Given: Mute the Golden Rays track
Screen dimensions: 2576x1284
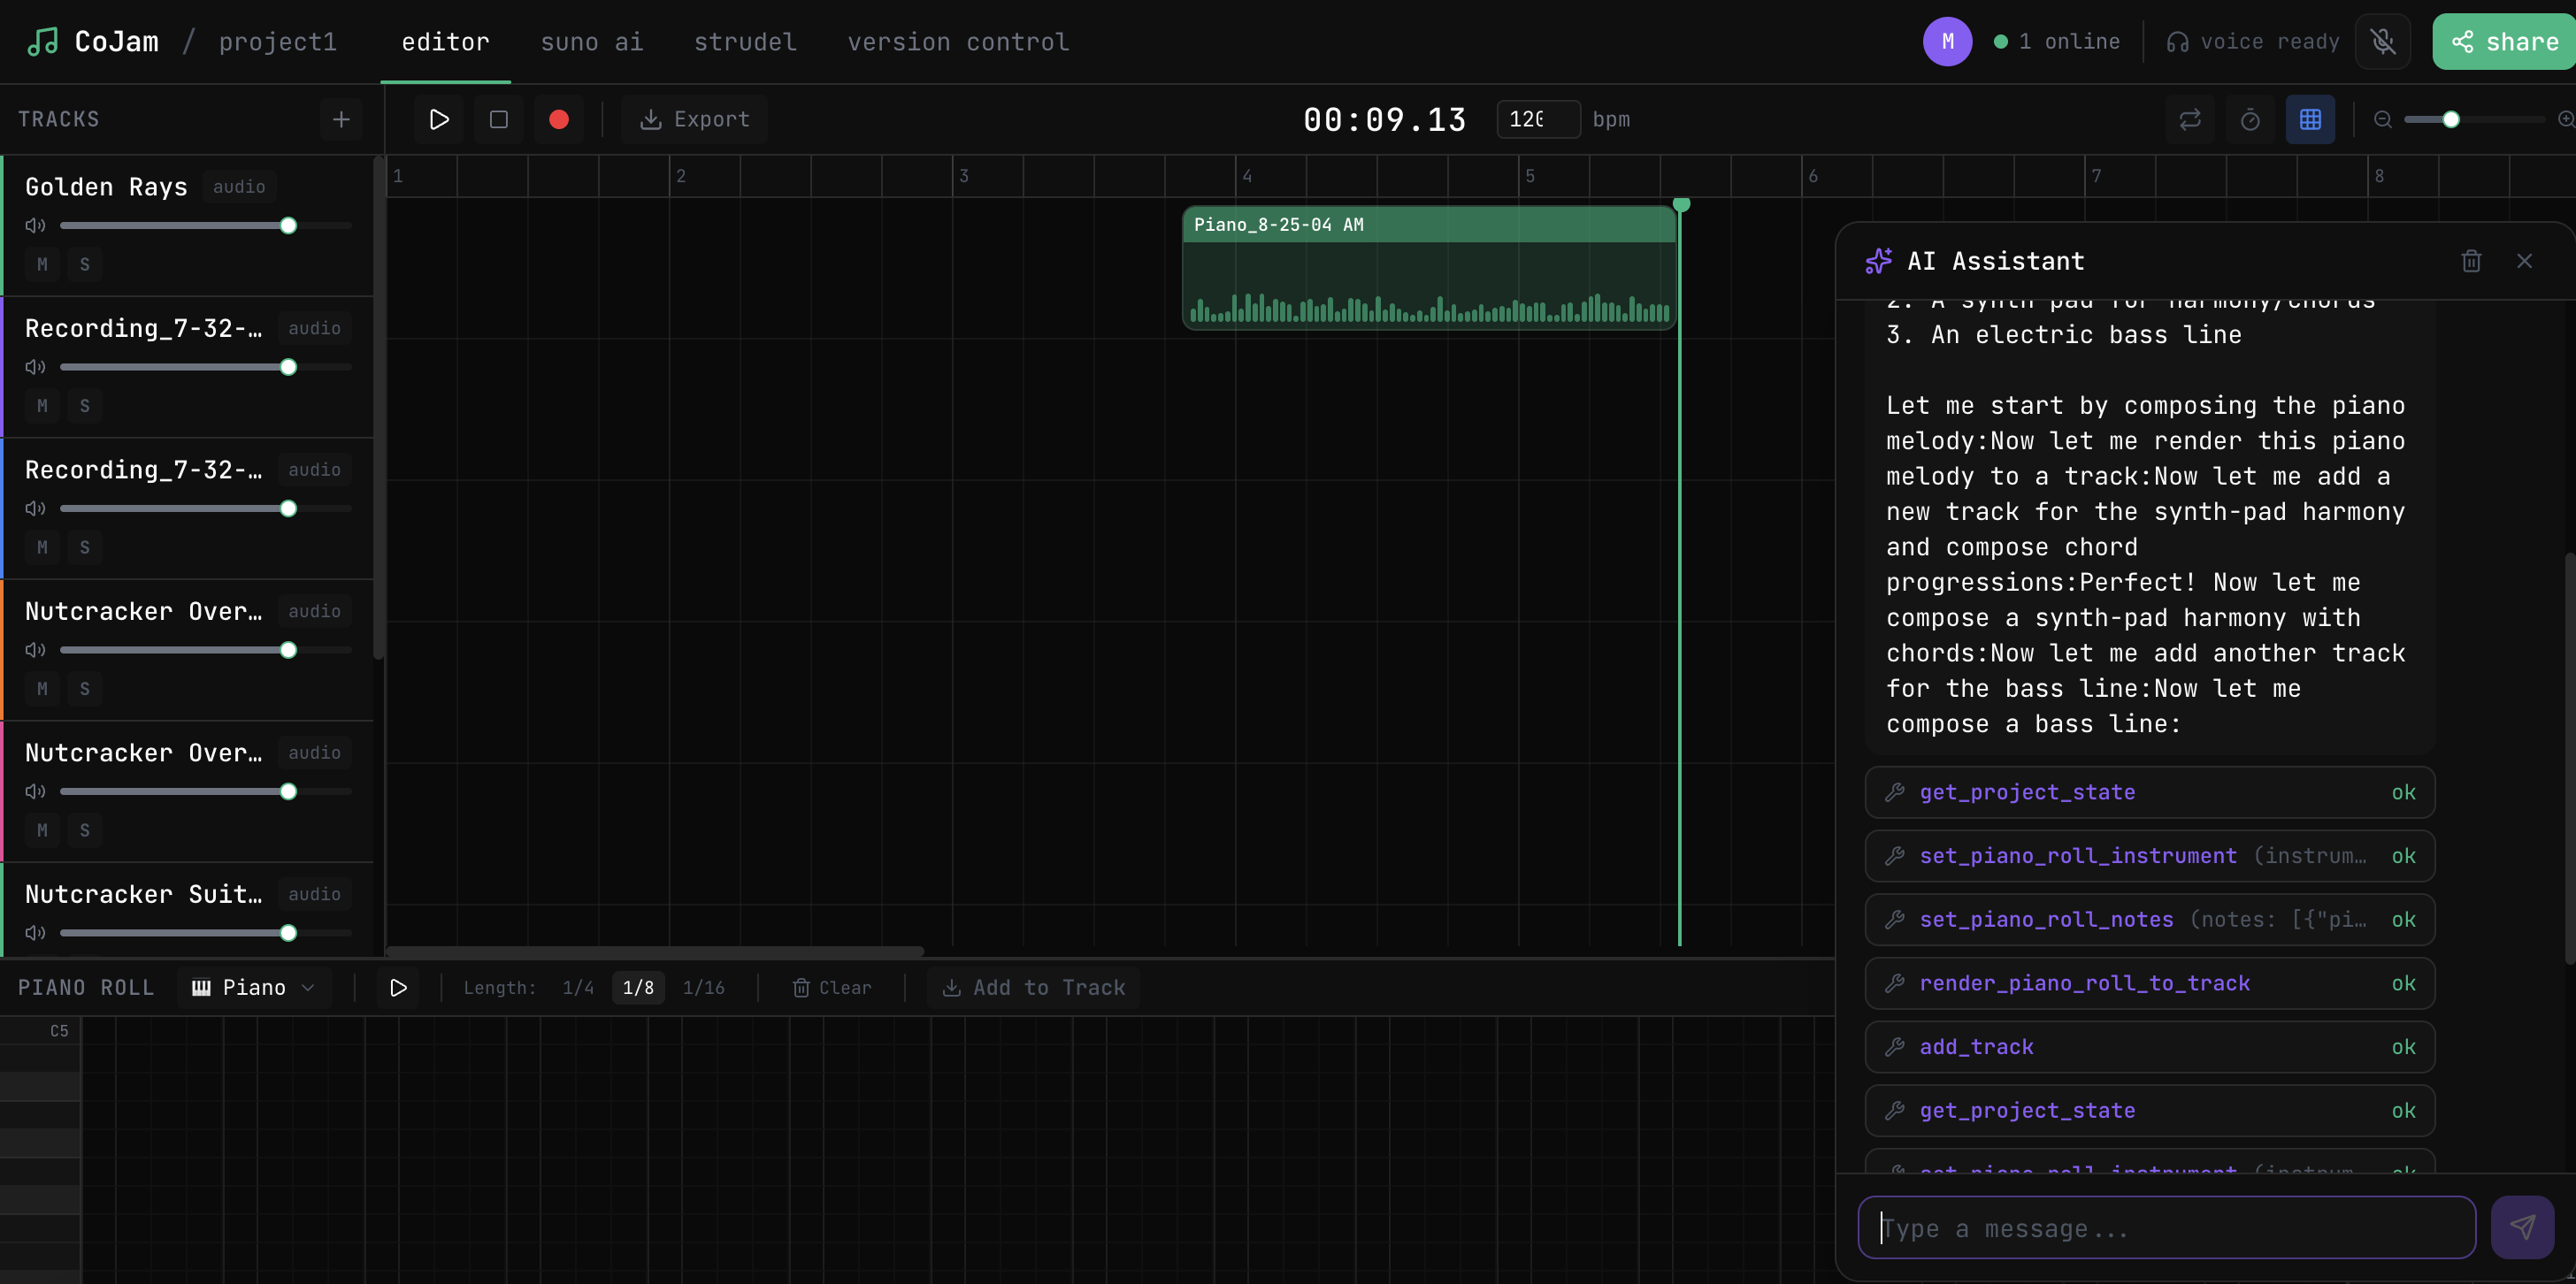Looking at the screenshot, I should (42, 265).
